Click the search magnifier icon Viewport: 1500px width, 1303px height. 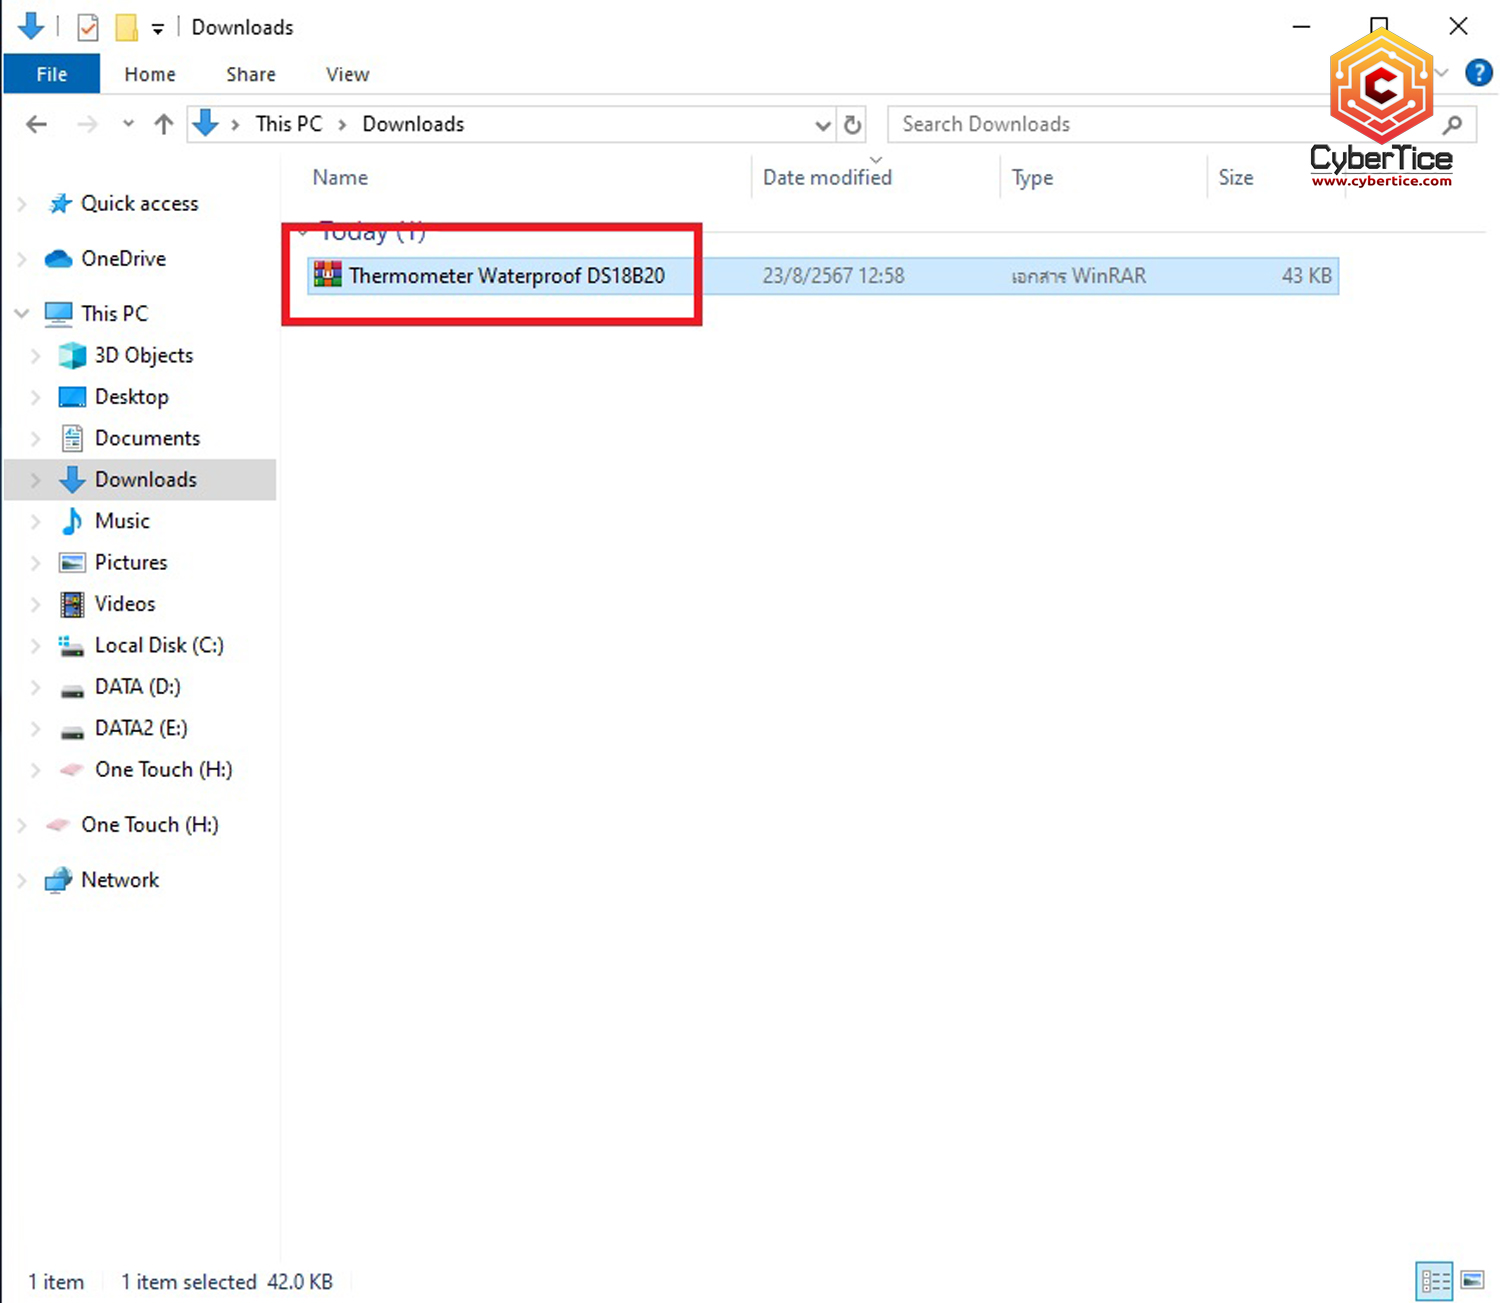click(x=1453, y=125)
